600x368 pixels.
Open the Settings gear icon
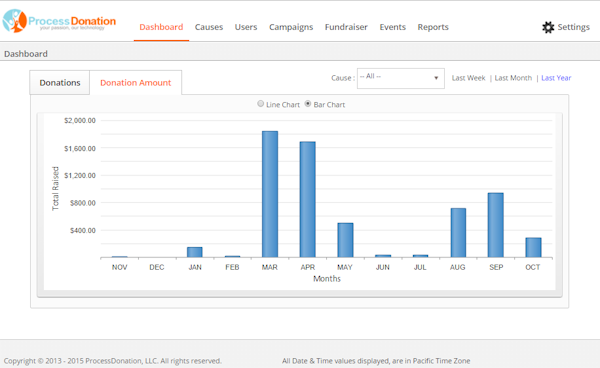pyautogui.click(x=548, y=27)
